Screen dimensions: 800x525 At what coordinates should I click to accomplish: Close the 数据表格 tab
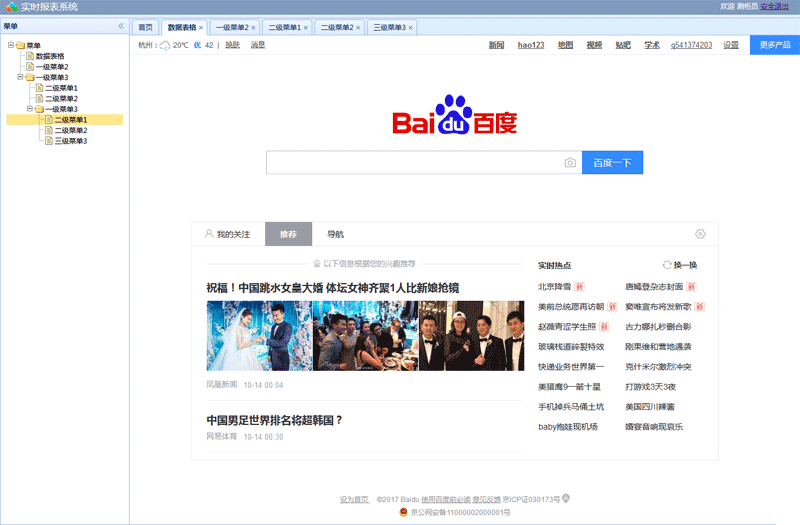tap(201, 28)
